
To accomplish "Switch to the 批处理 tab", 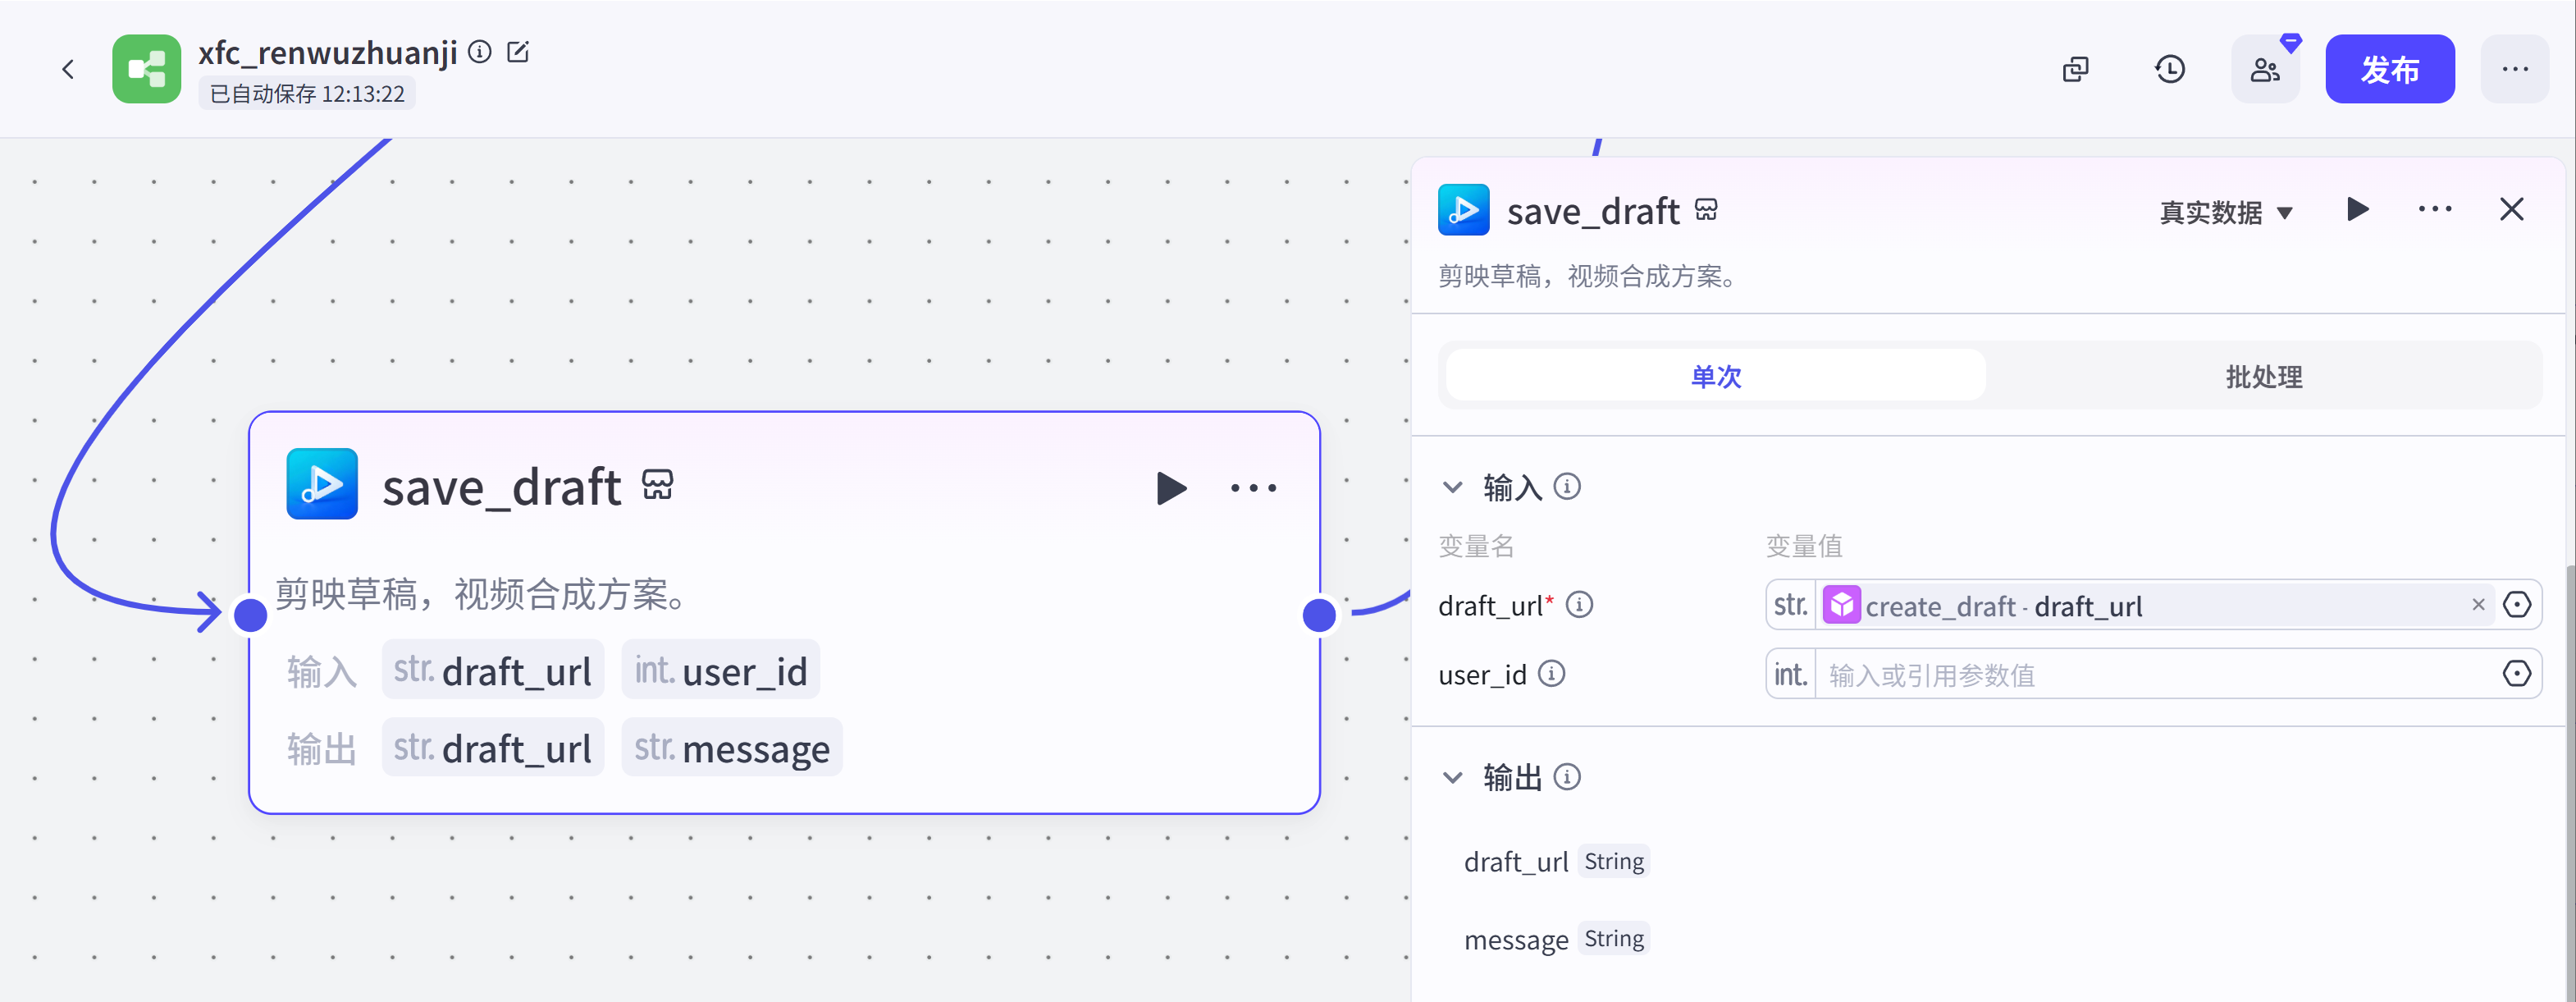I will coord(2263,376).
